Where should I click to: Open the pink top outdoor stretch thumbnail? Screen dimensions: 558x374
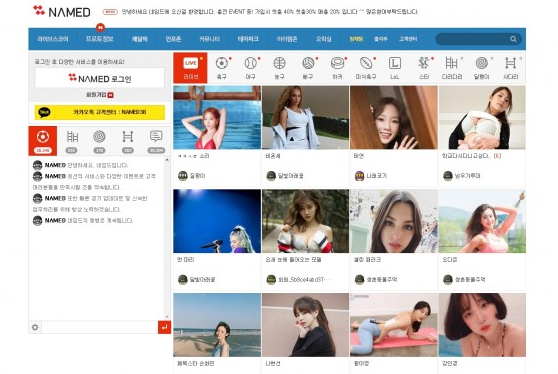[x=482, y=221]
